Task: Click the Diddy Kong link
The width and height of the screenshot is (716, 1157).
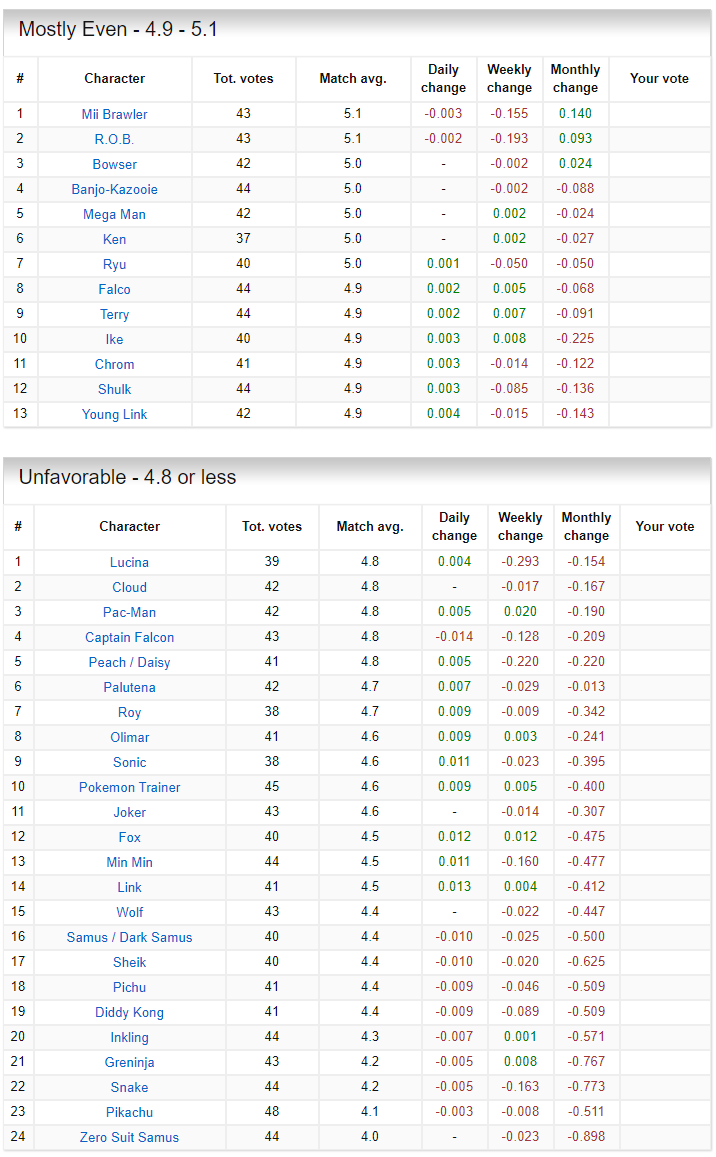Action: [x=129, y=1012]
